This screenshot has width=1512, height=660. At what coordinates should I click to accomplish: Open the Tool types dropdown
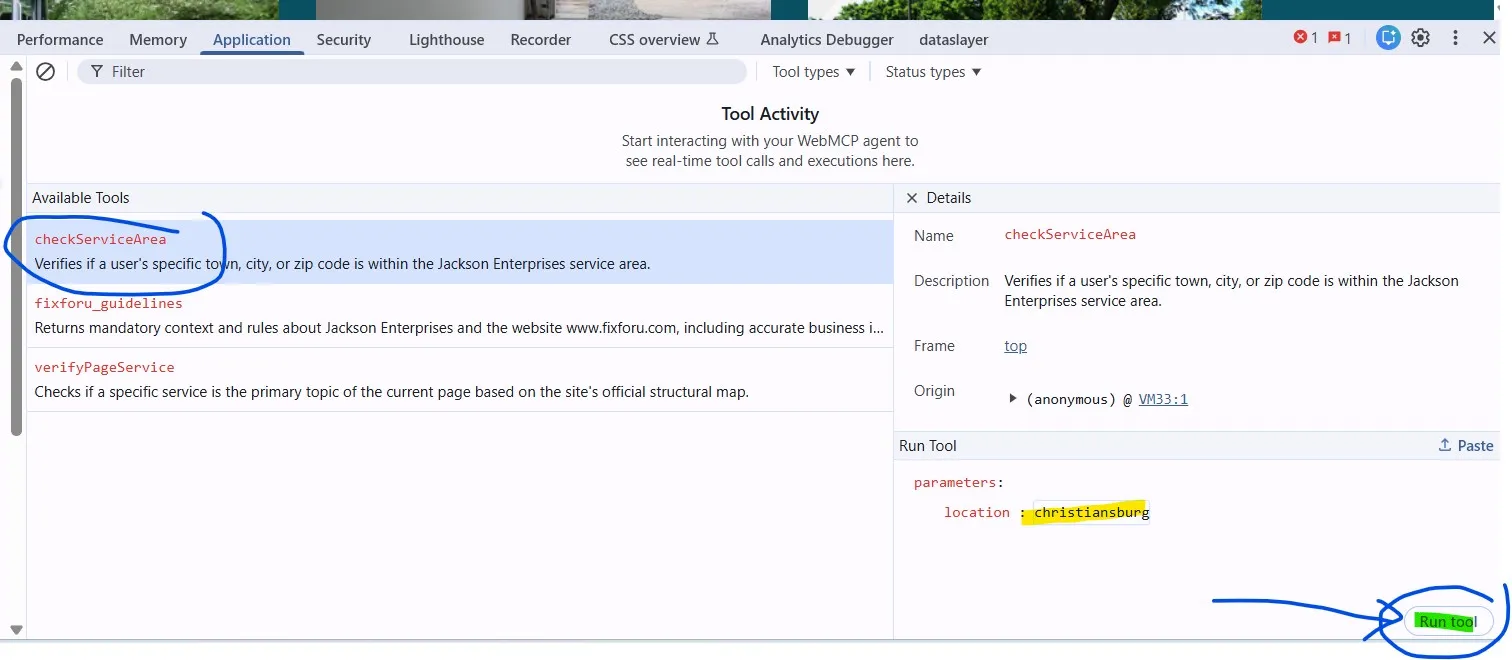tap(813, 72)
